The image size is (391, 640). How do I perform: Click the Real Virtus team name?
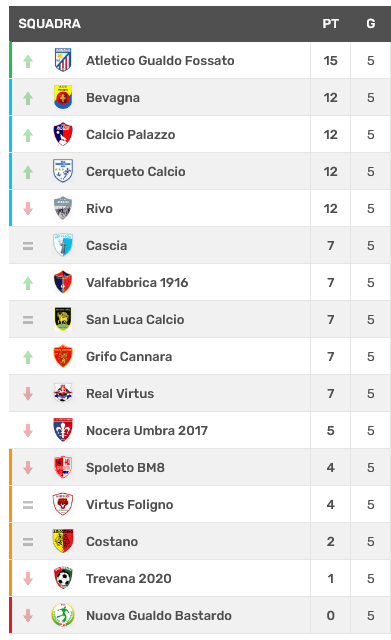click(x=120, y=393)
